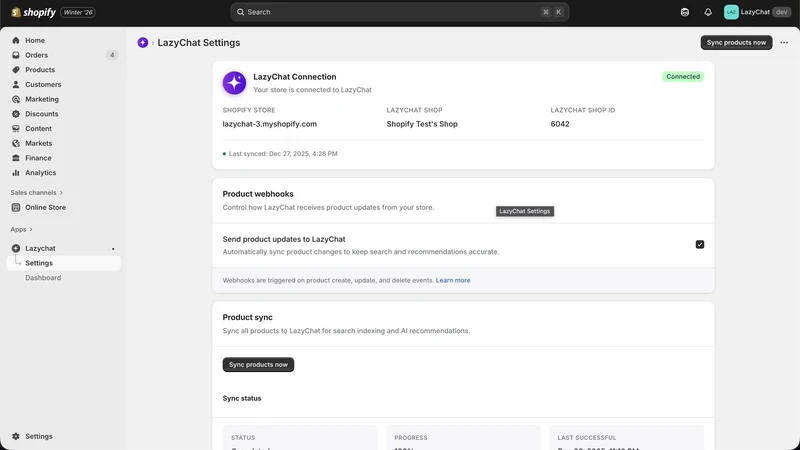Viewport: 800px width, 450px height.
Task: Click Sync products now under Product sync
Action: coord(258,365)
